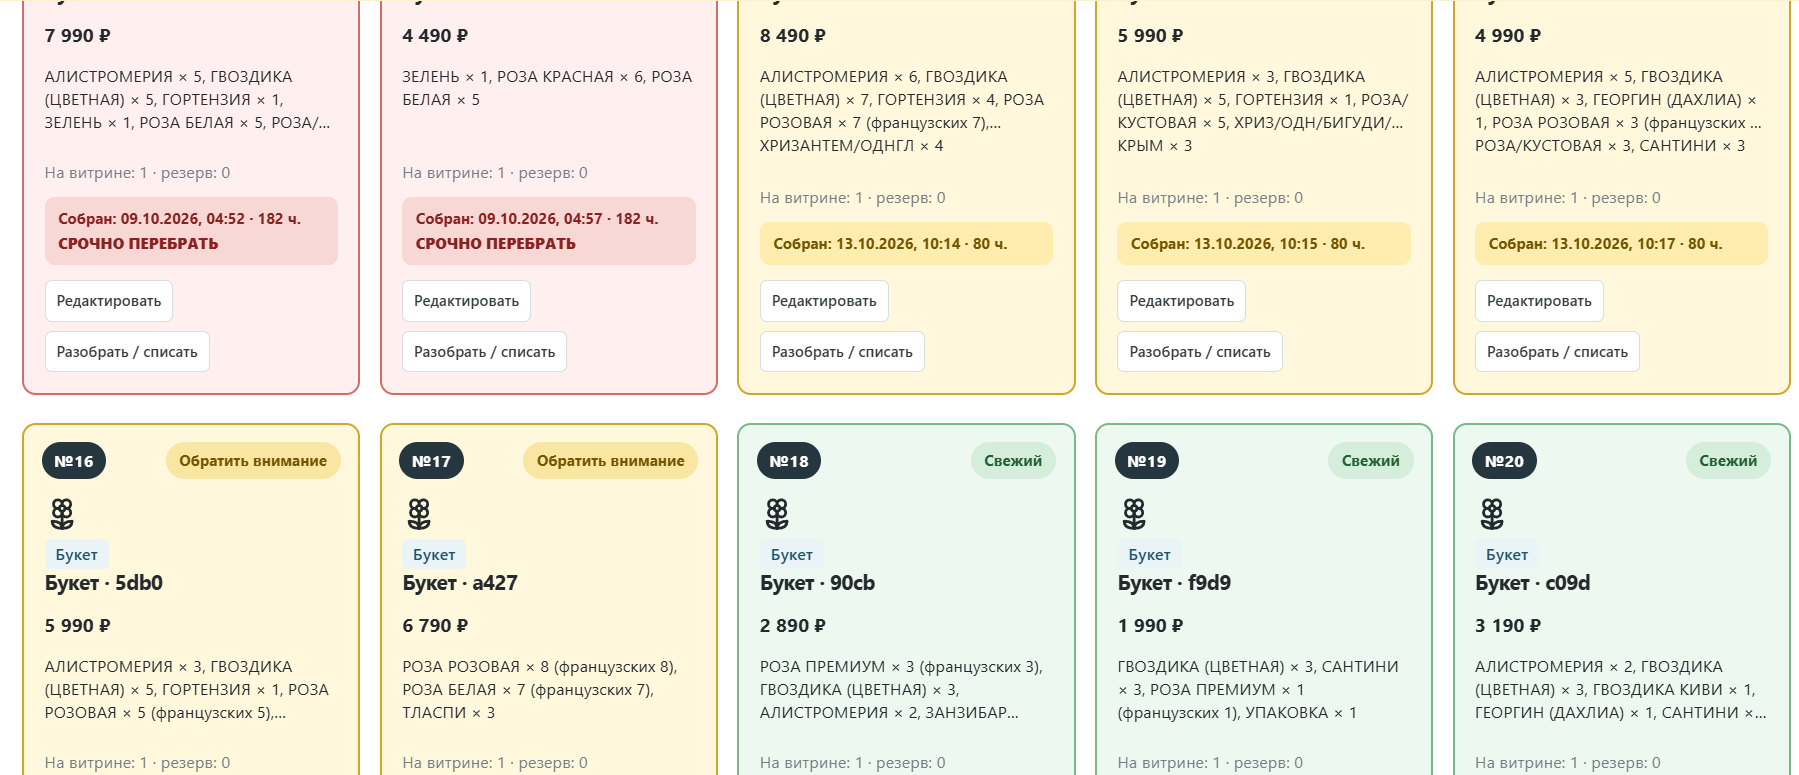Screen dimensions: 1799x775
Task: Click the title 'Букет · a427'
Action: pos(460,583)
